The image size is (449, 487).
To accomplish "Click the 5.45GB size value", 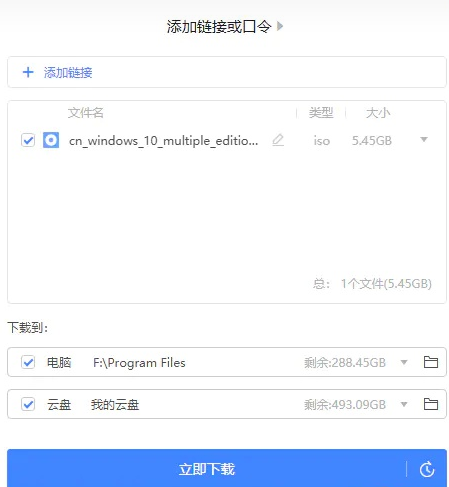I will pos(372,141).
